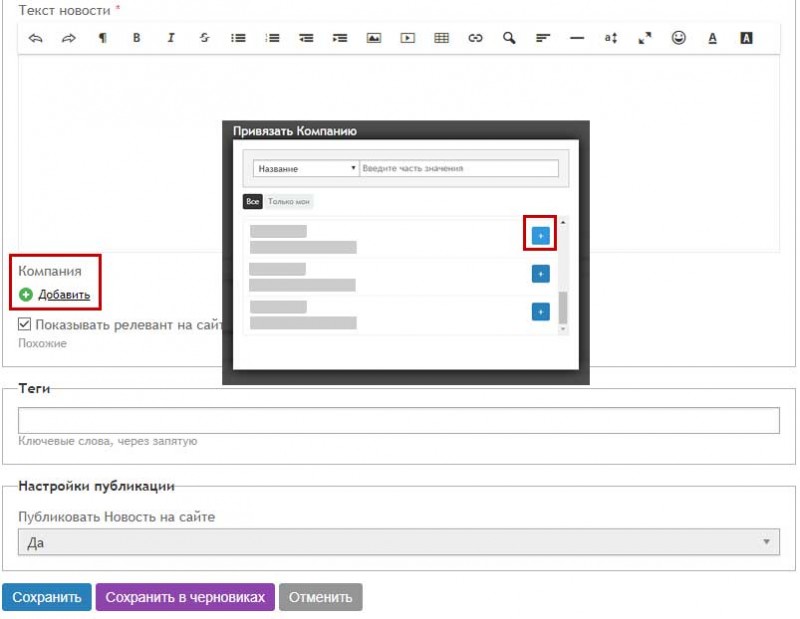Open the emoji smiley picker
This screenshot has height=619, width=800.
[x=679, y=38]
